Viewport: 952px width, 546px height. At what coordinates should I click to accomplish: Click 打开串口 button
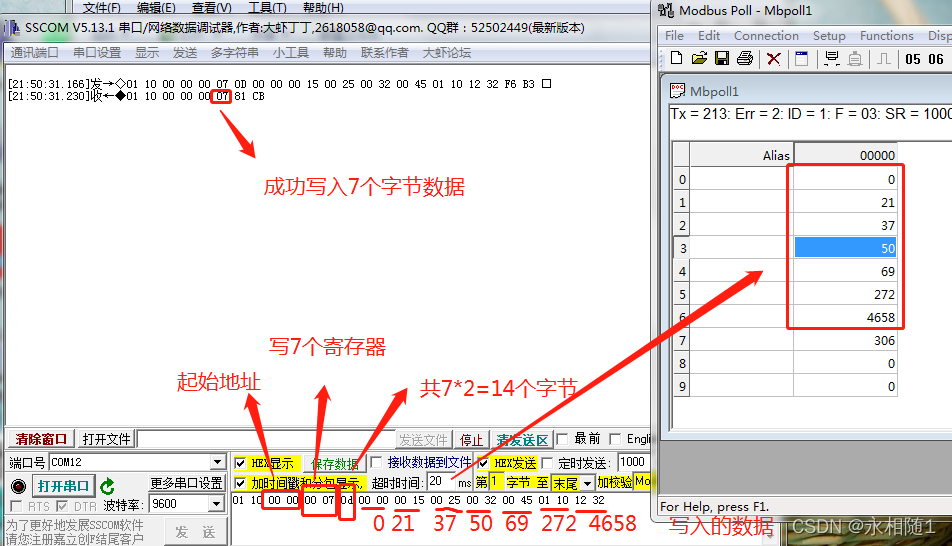63,486
